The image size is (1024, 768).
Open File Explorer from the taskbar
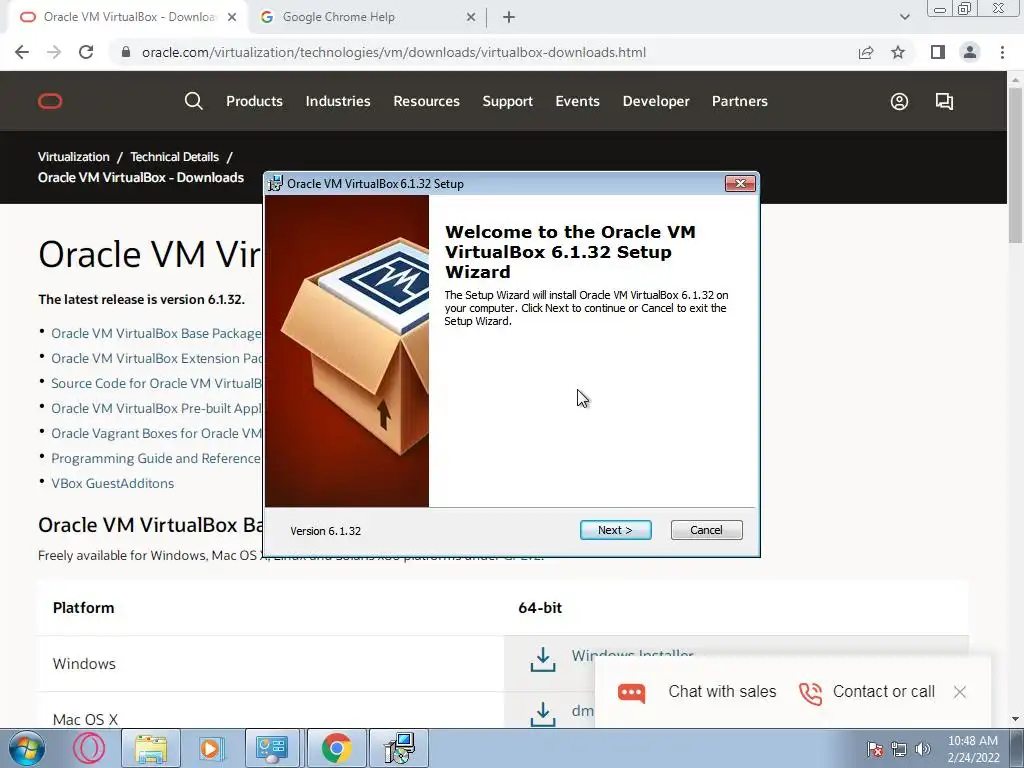151,748
